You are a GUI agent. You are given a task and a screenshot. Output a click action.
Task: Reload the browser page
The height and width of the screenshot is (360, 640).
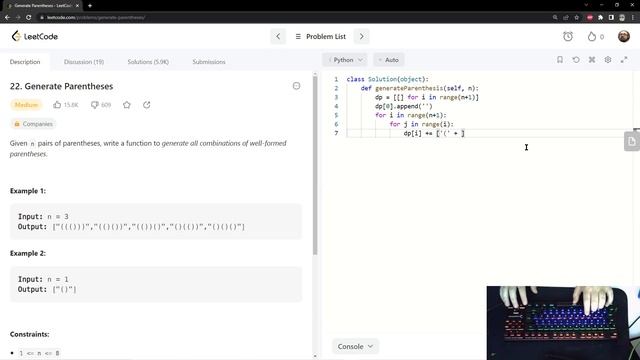pyautogui.click(x=28, y=18)
